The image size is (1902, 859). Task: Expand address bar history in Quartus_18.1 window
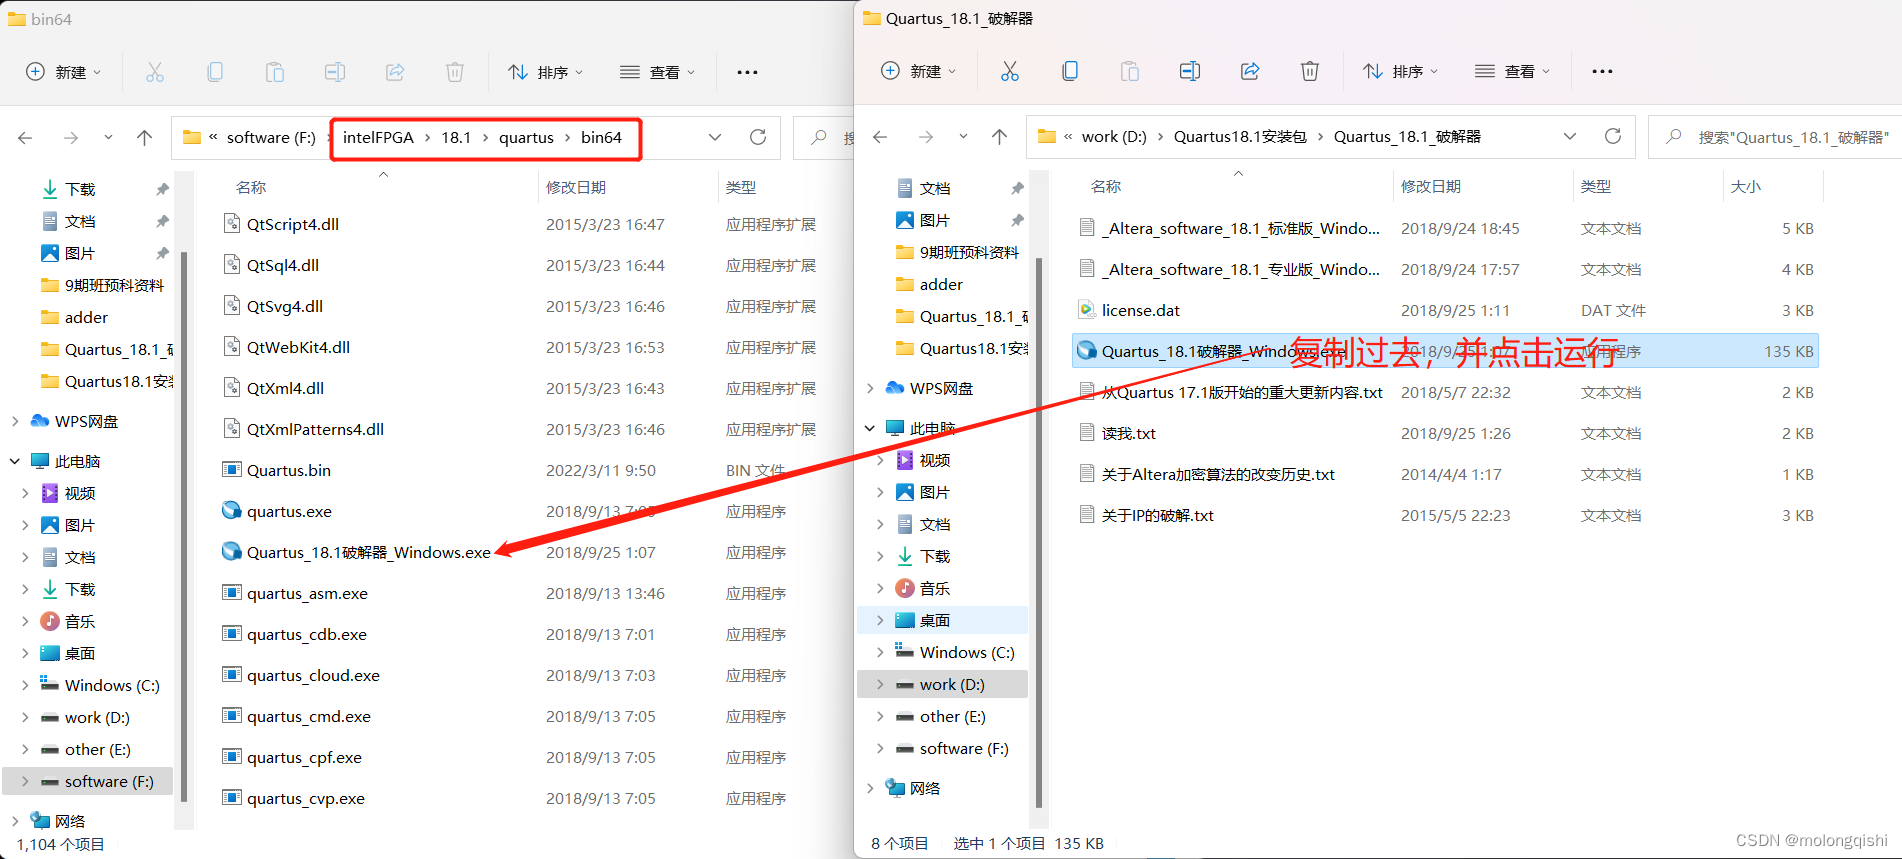pos(1570,136)
